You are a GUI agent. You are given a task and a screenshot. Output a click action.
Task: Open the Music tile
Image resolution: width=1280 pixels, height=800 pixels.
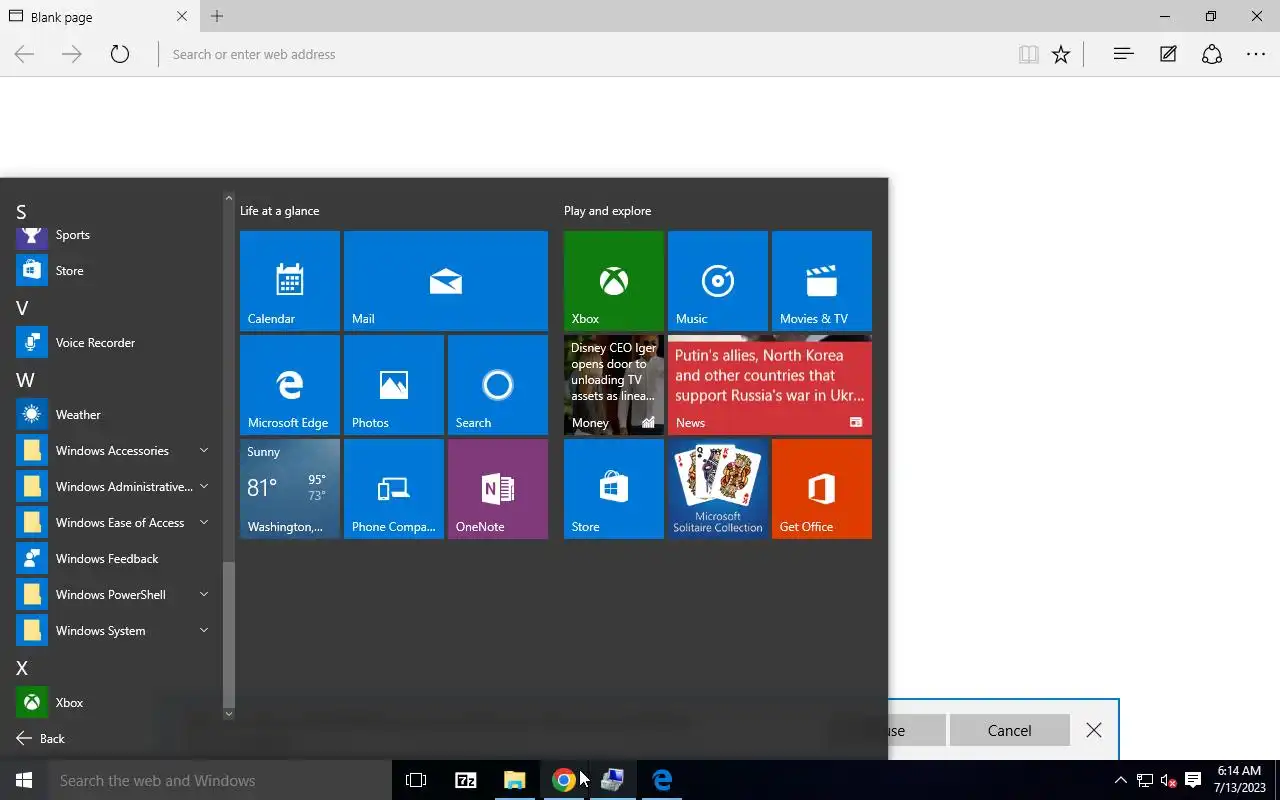point(718,281)
